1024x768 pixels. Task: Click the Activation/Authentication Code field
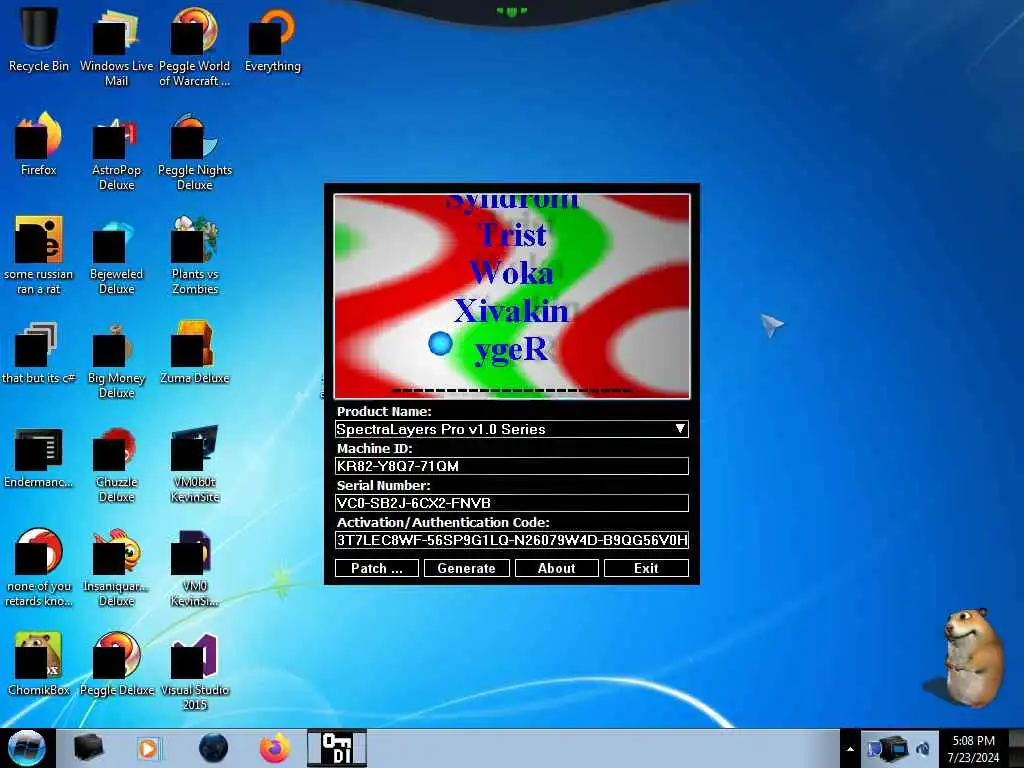511,540
